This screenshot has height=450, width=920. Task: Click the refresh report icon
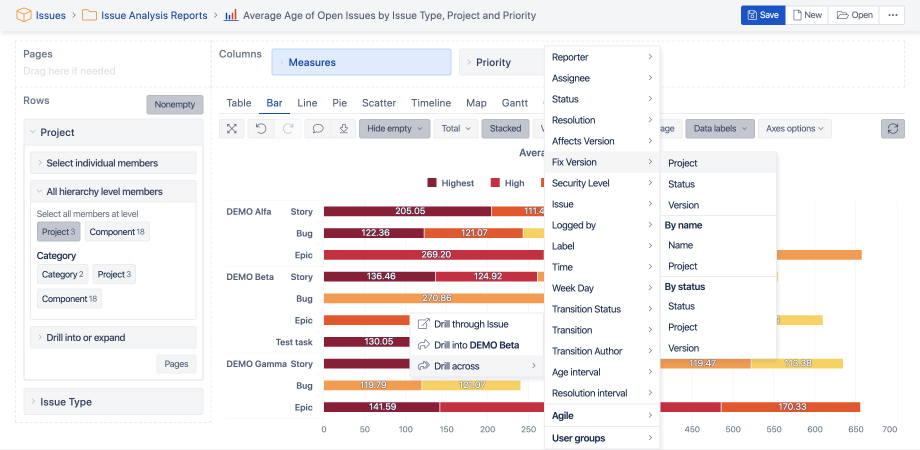click(892, 128)
